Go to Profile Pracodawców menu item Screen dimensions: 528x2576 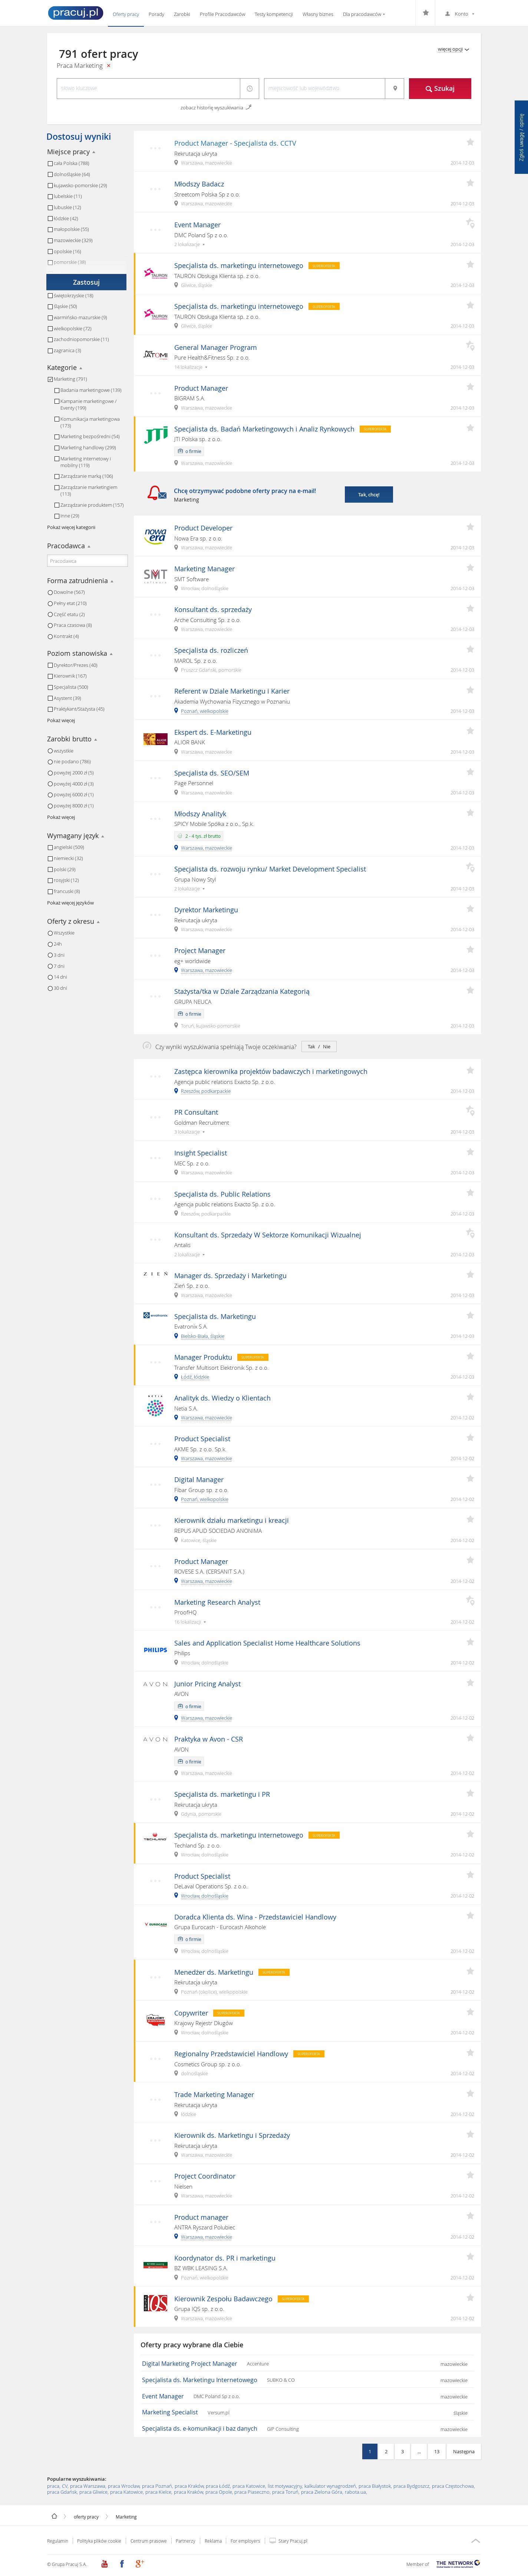click(222, 14)
